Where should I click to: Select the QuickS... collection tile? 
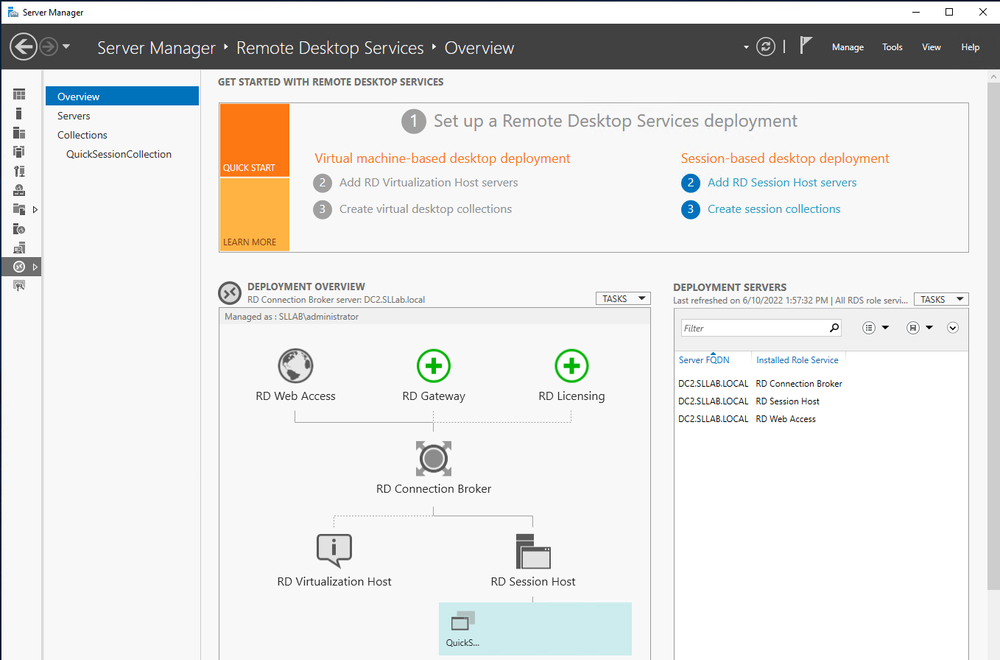point(535,629)
